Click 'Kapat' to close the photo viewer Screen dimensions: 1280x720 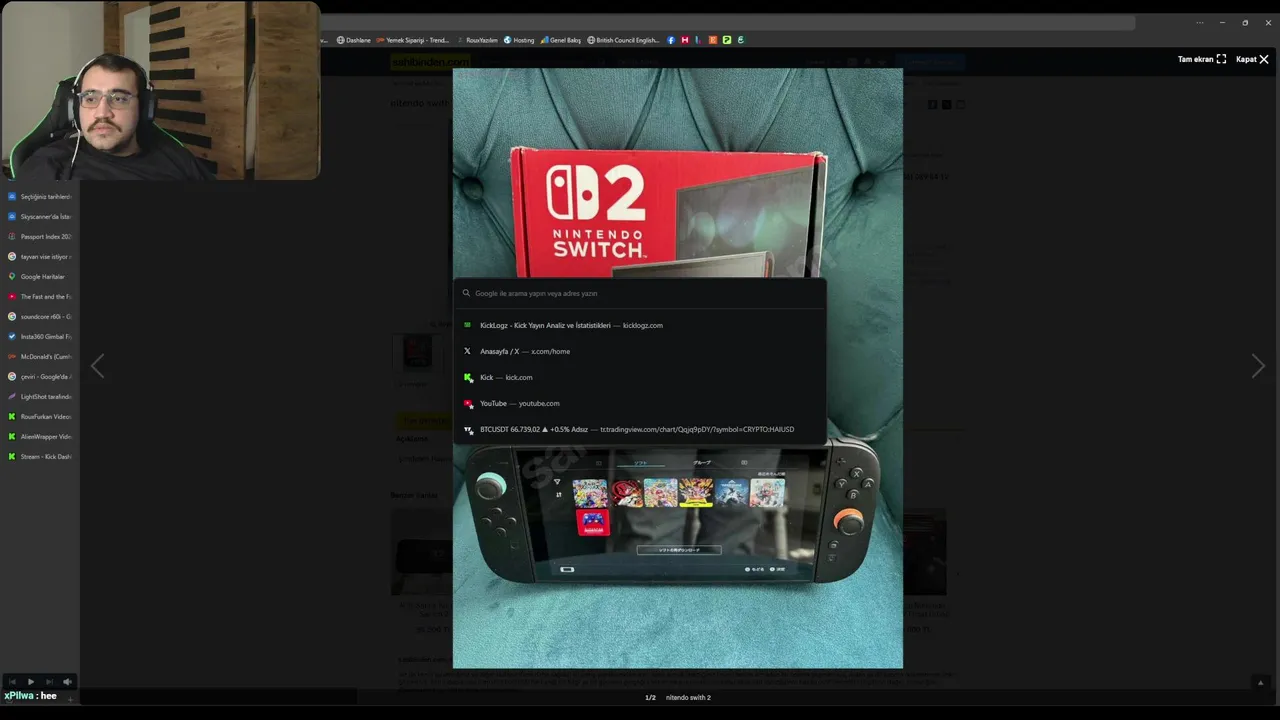coord(1252,59)
